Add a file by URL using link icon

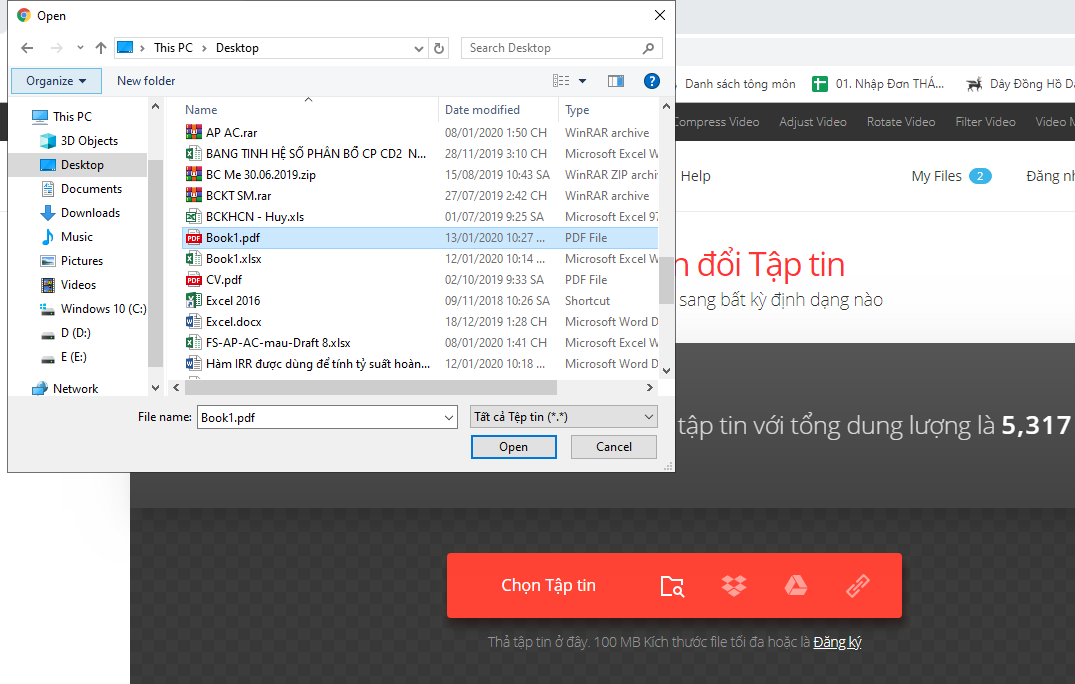coord(857,585)
